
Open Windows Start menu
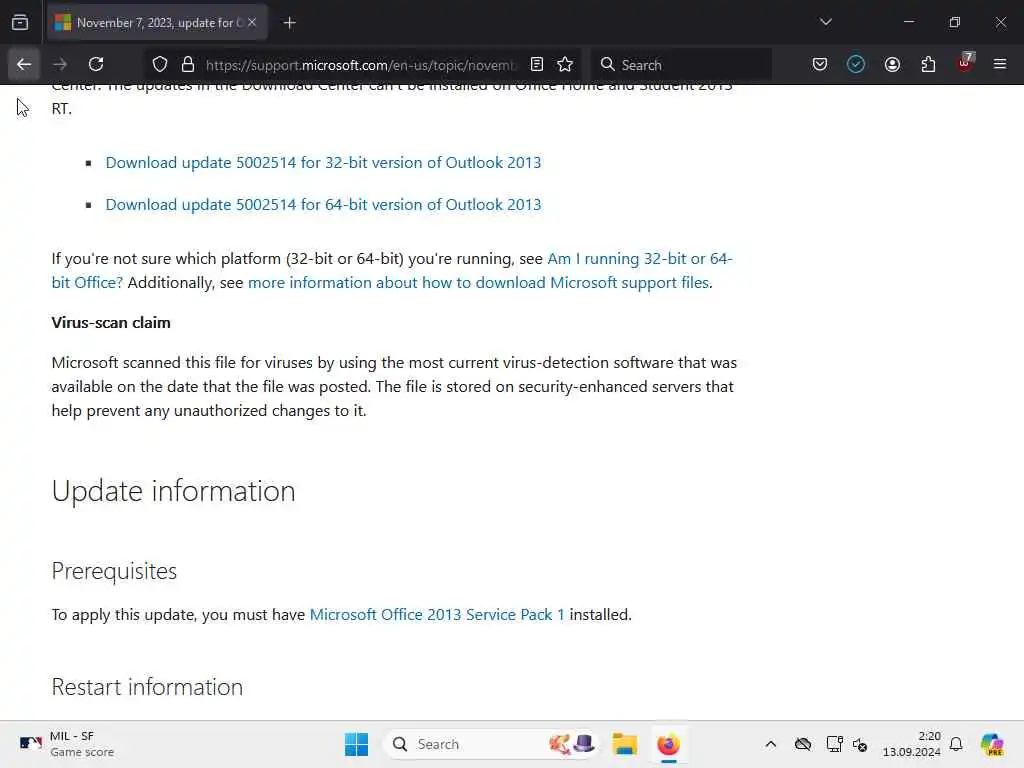click(x=357, y=744)
